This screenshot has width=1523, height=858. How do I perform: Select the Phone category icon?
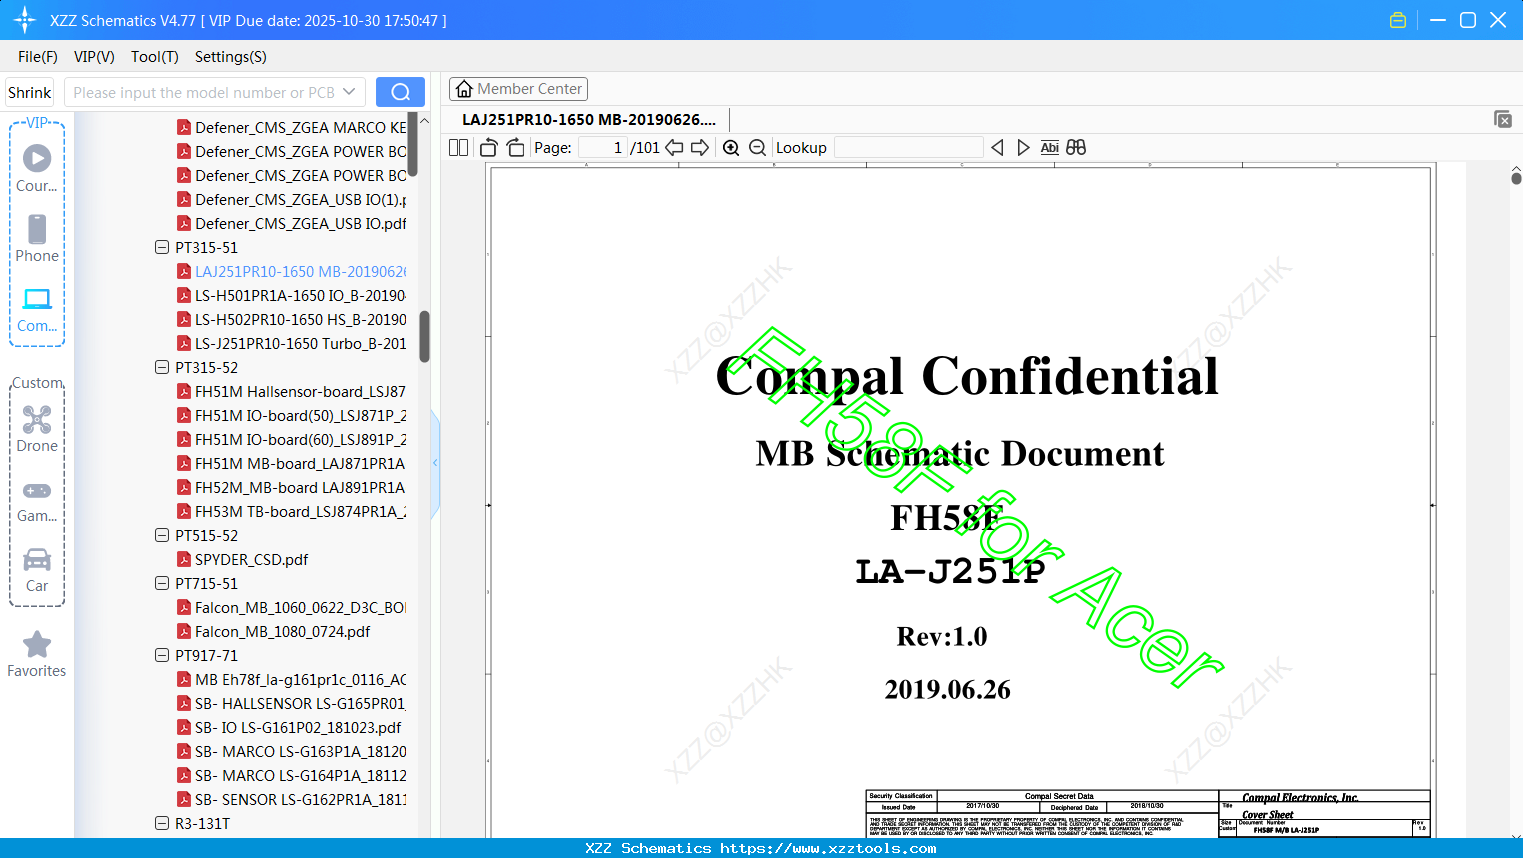point(37,238)
